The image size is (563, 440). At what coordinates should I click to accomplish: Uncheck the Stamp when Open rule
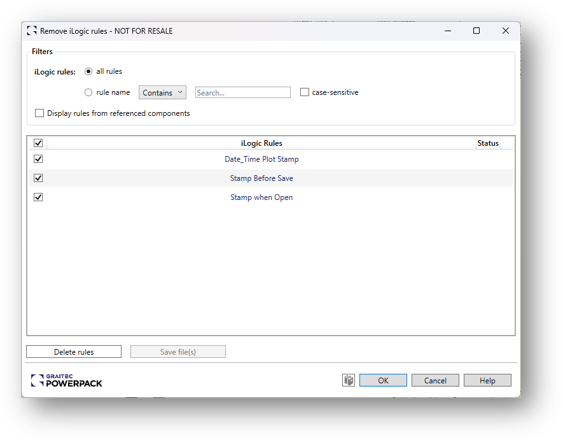(x=38, y=197)
